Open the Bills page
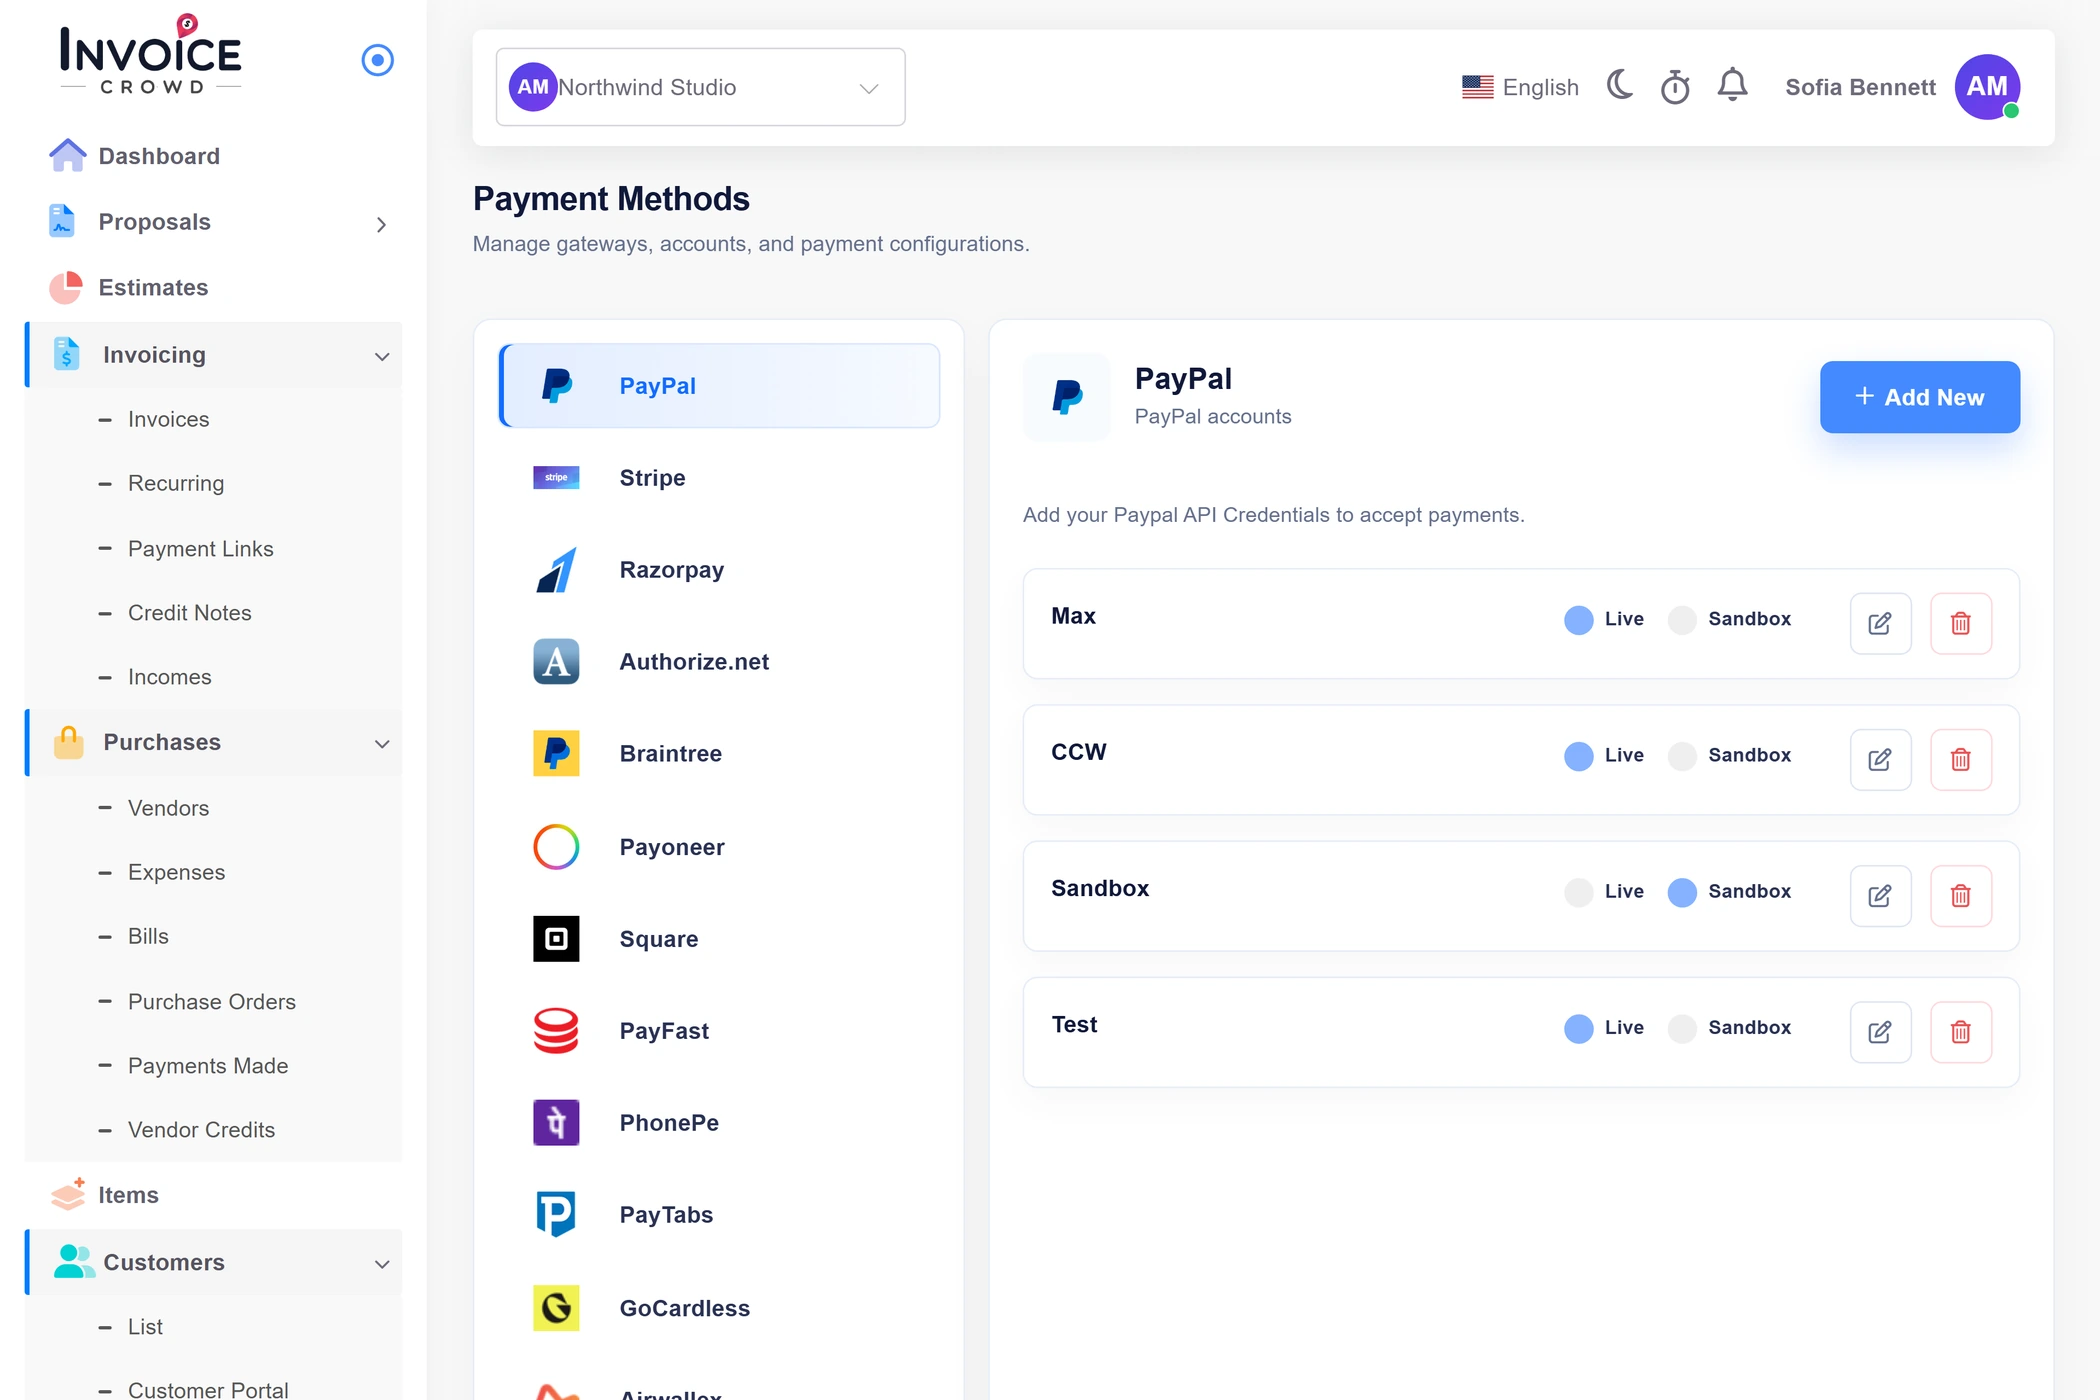Viewport: 2100px width, 1400px height. (x=148, y=936)
